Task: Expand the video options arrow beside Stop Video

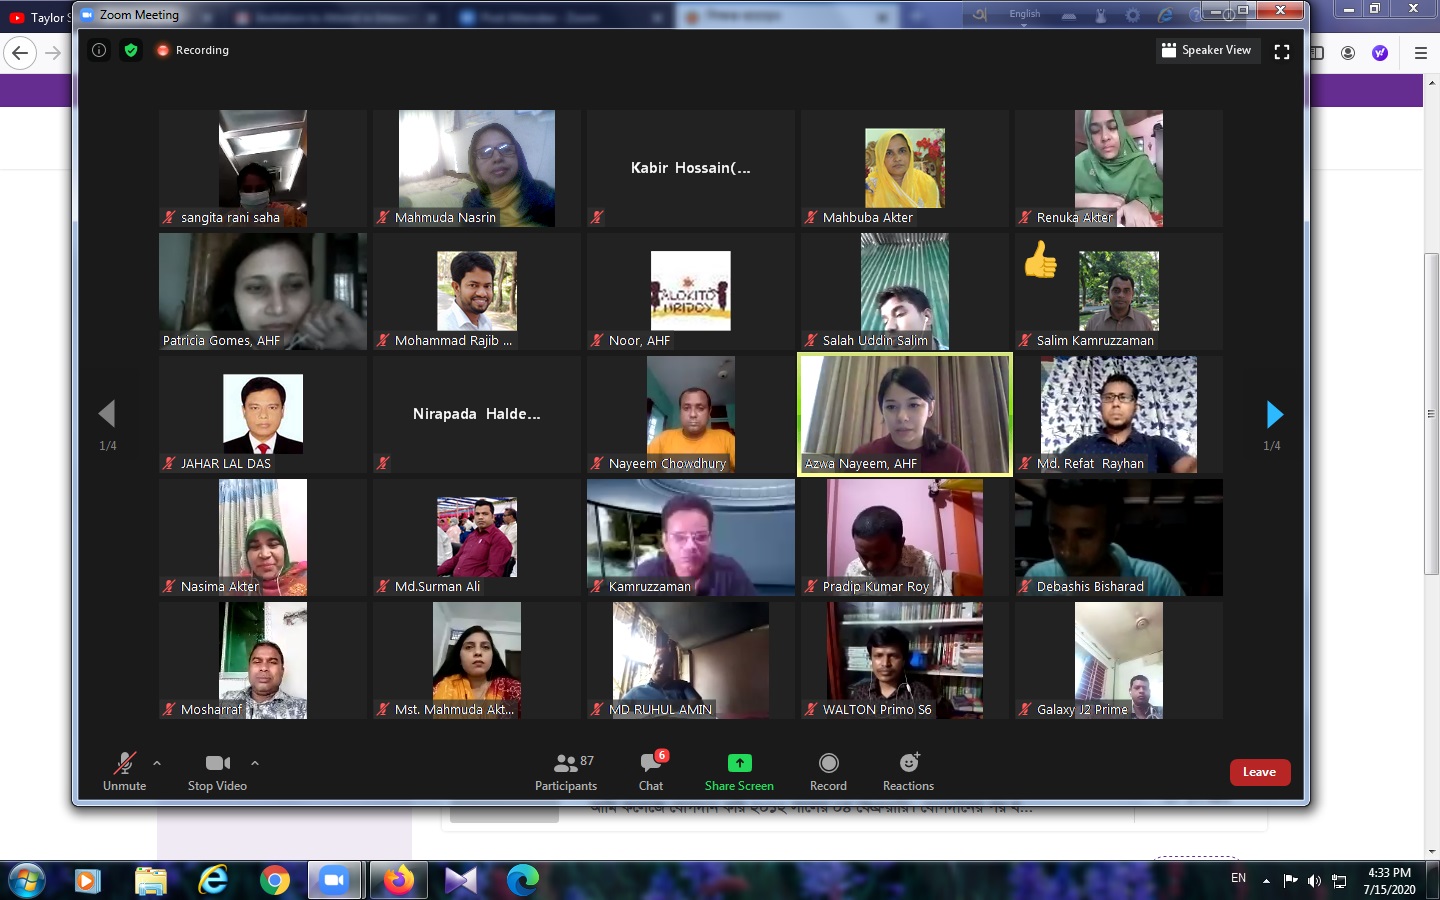Action: 255,763
